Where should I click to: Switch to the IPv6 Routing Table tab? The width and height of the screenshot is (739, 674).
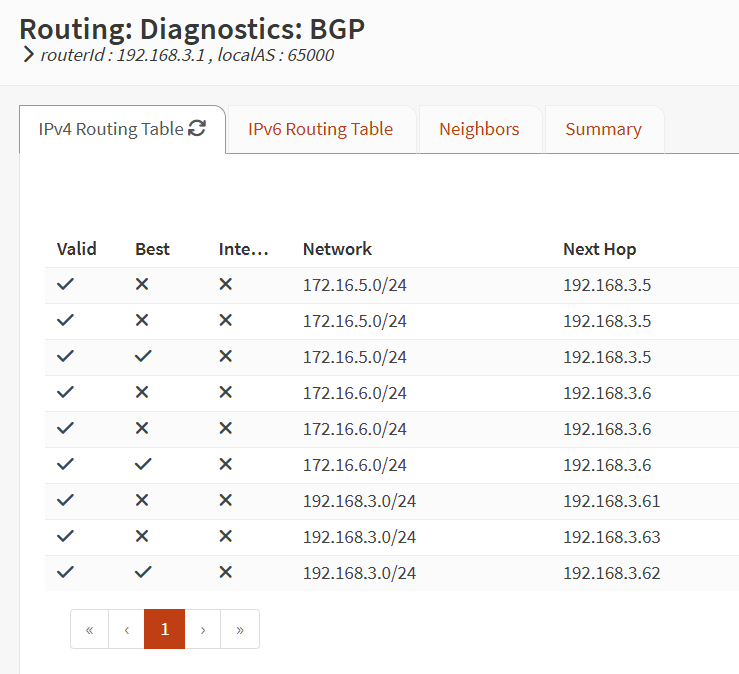[320, 129]
